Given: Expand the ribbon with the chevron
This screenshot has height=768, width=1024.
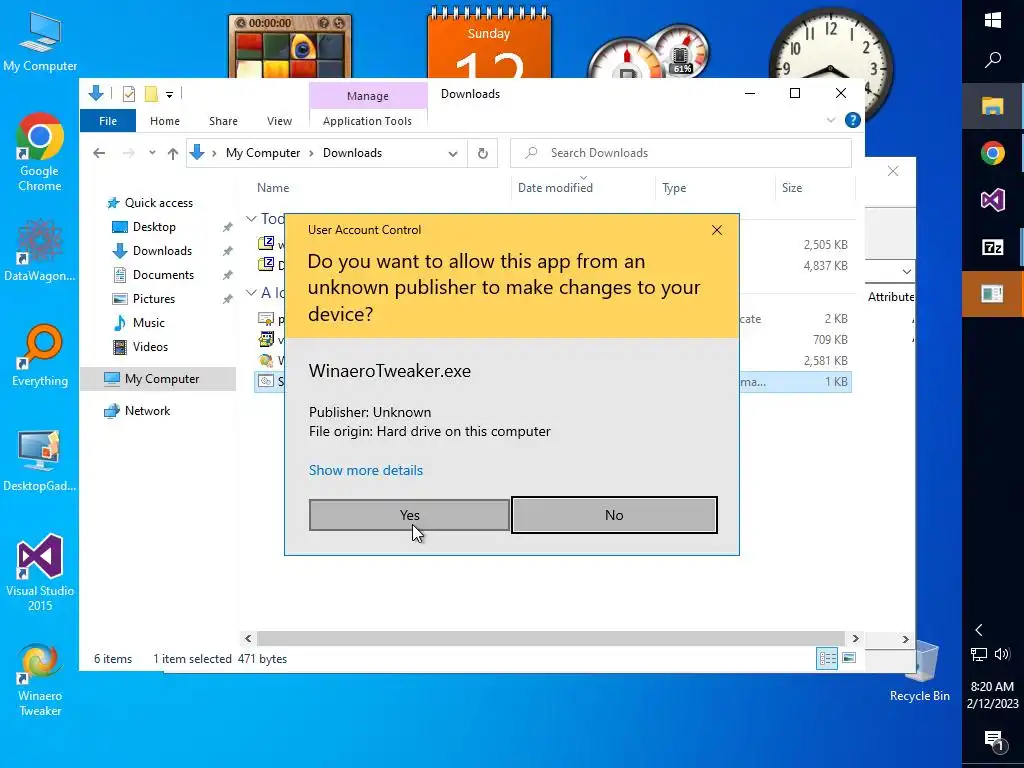Looking at the screenshot, I should (831, 120).
